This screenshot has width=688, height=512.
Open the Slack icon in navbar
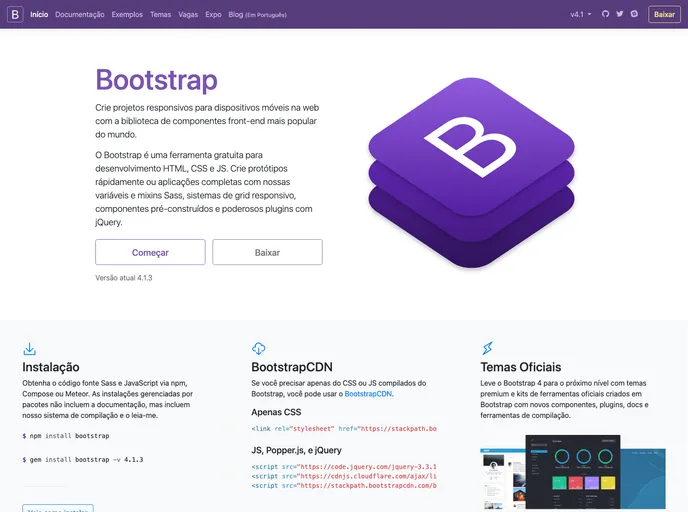pyautogui.click(x=634, y=15)
